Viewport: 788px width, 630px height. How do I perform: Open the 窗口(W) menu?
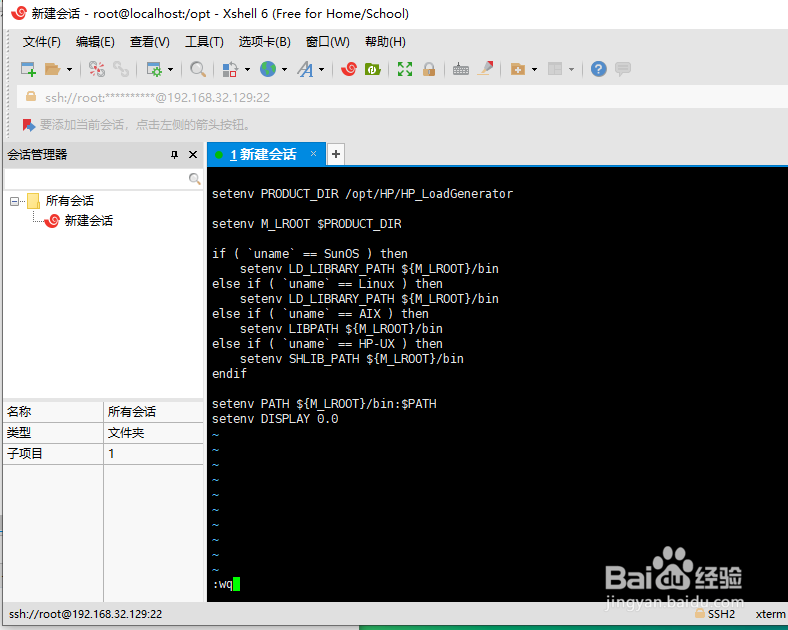click(328, 42)
